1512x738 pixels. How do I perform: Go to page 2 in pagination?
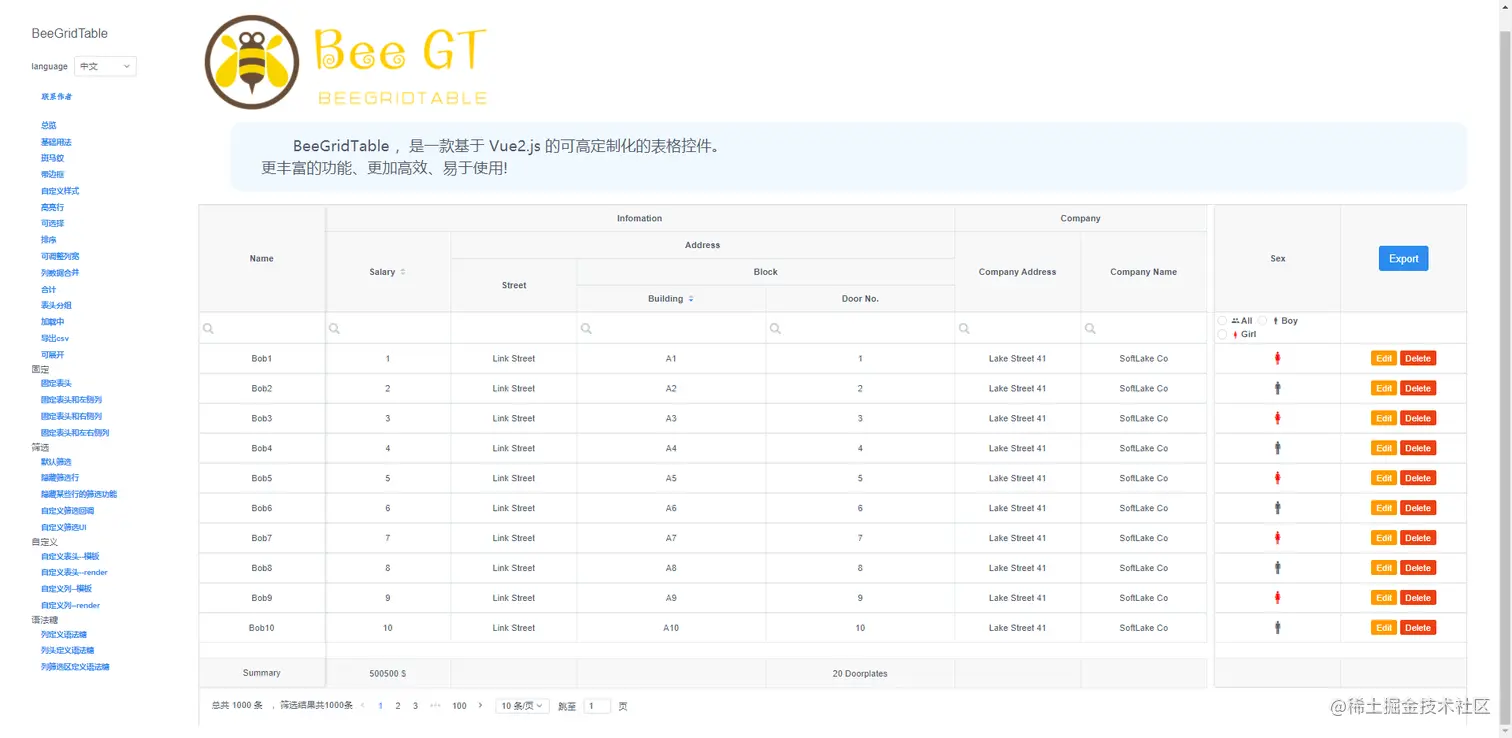pos(398,706)
